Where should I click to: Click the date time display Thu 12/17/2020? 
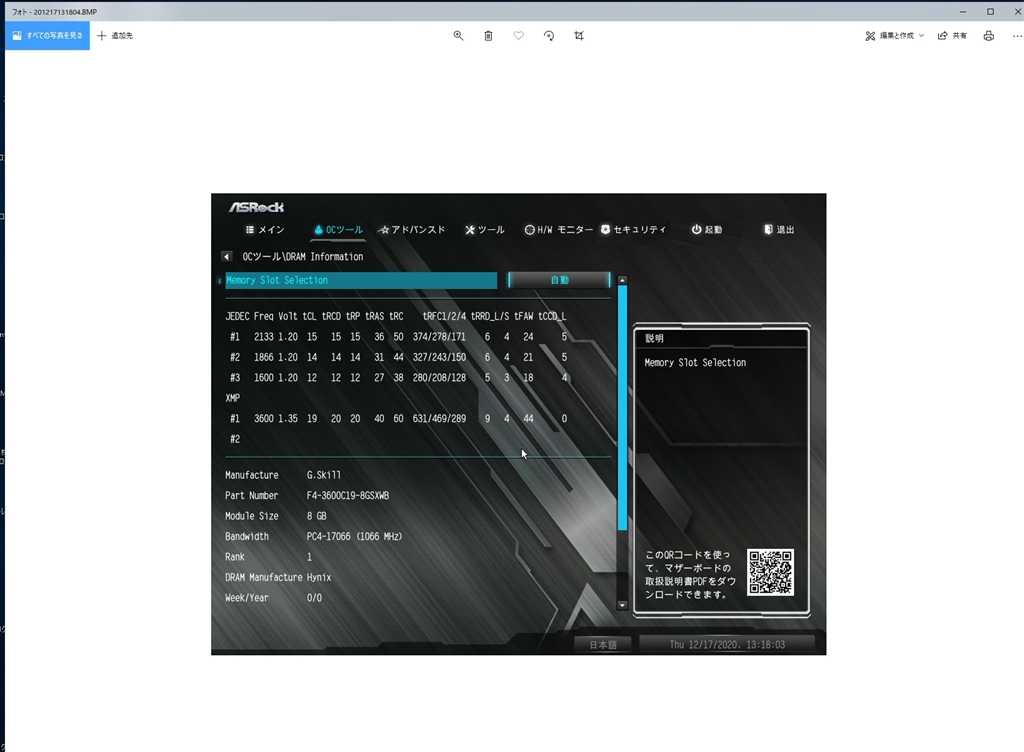tap(727, 644)
